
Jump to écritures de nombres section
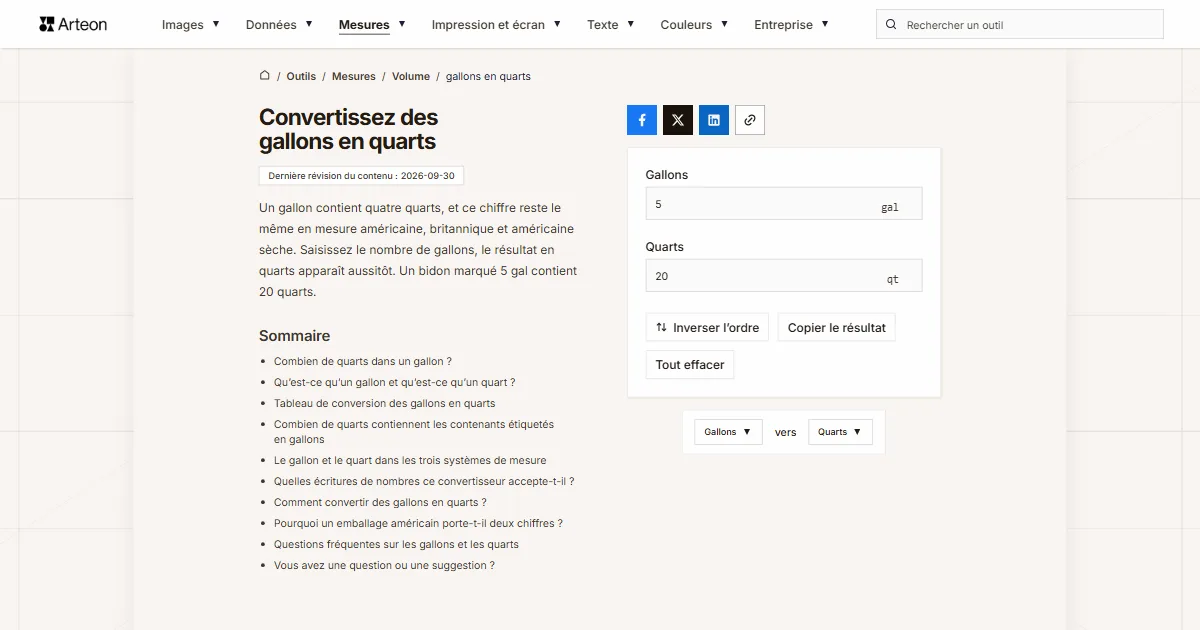click(424, 482)
